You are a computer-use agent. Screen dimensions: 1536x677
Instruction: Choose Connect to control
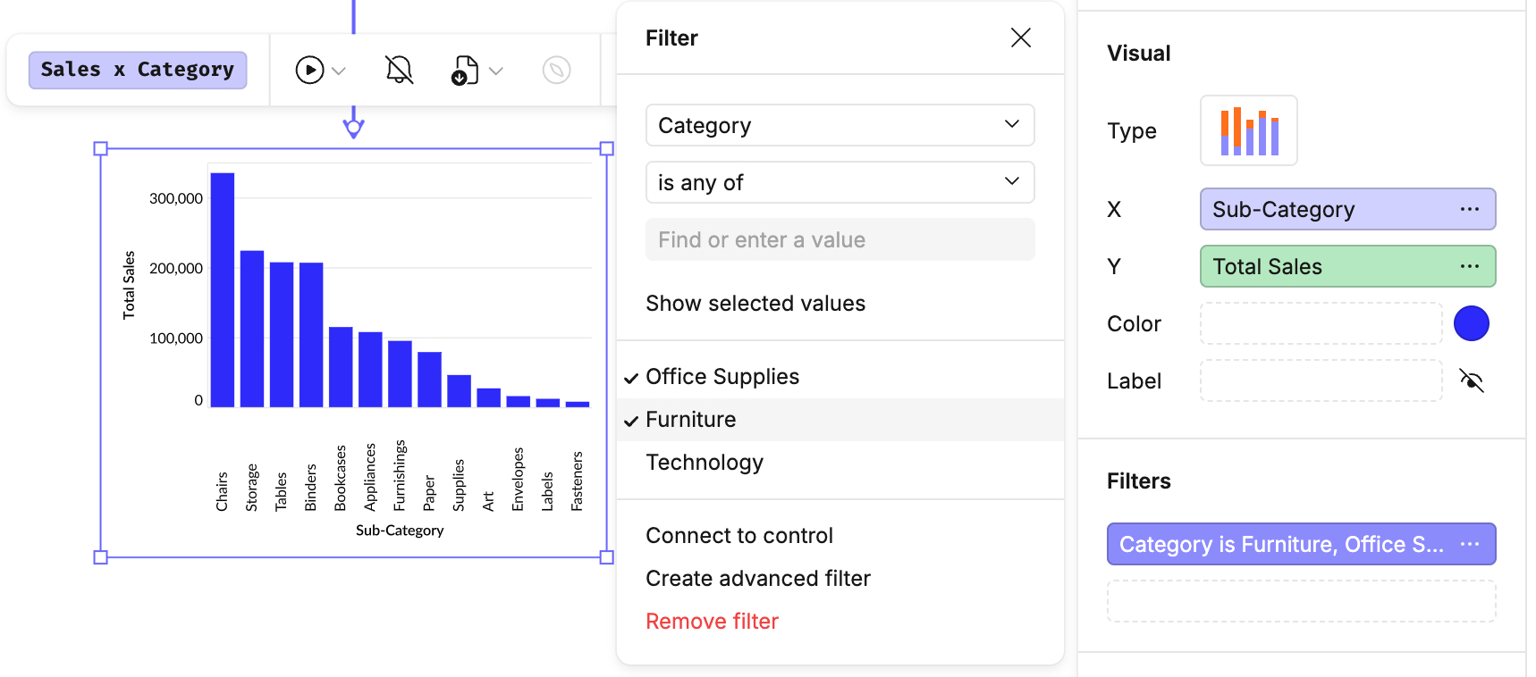pyautogui.click(x=739, y=536)
